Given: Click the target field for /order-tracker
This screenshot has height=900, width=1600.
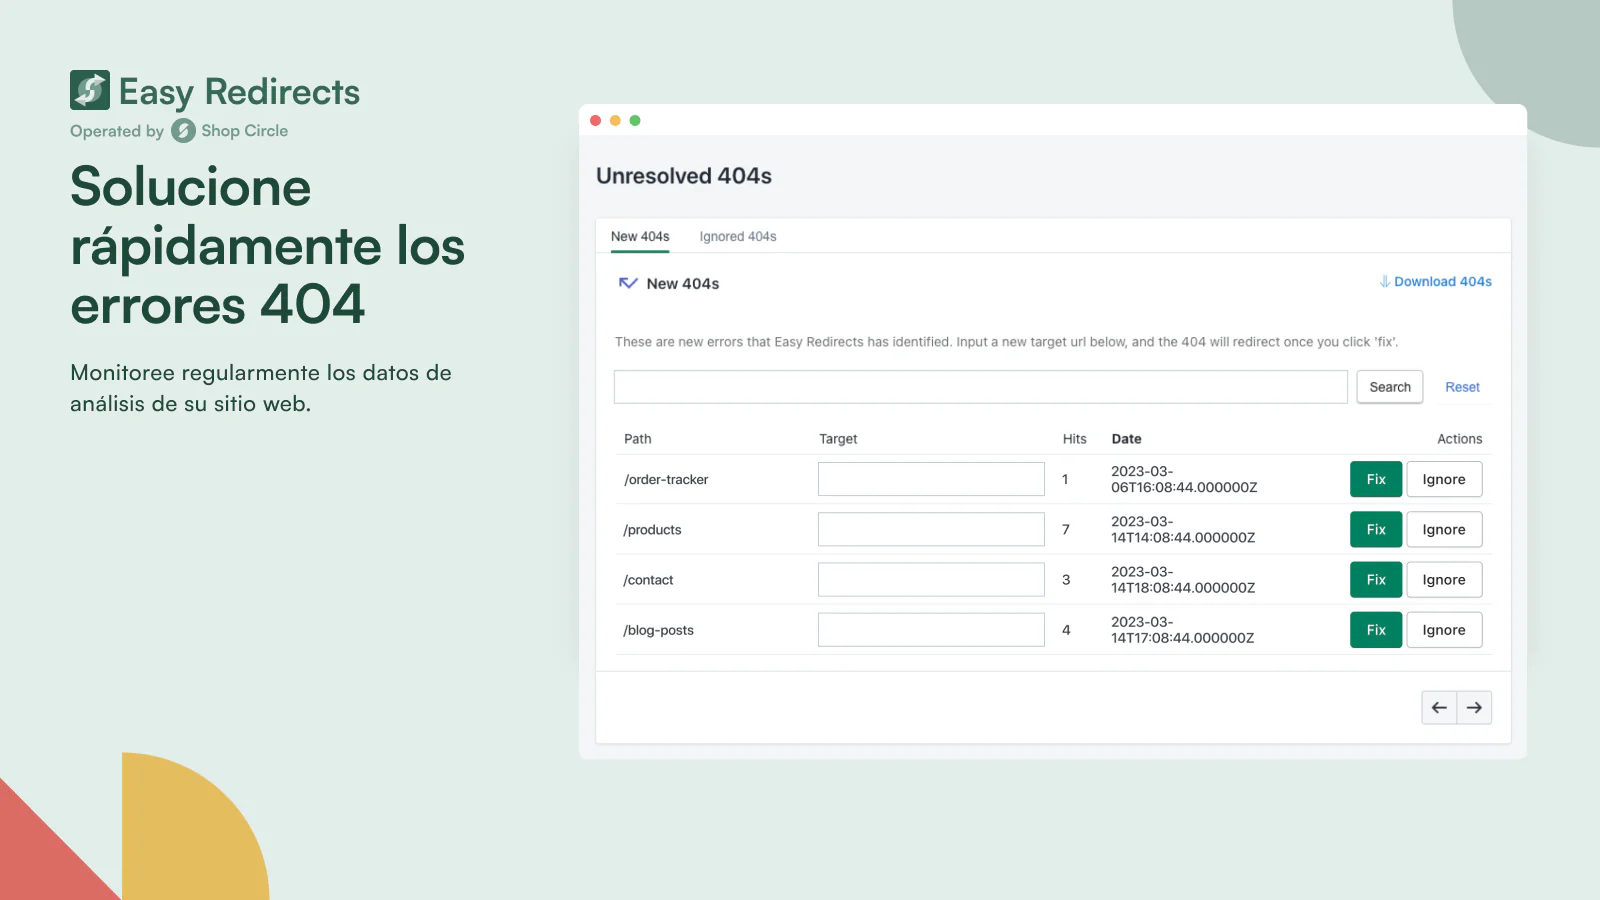Looking at the screenshot, I should tap(931, 479).
